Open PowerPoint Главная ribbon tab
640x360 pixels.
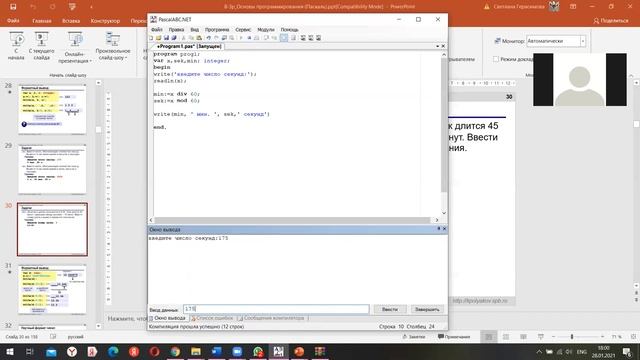coord(42,20)
